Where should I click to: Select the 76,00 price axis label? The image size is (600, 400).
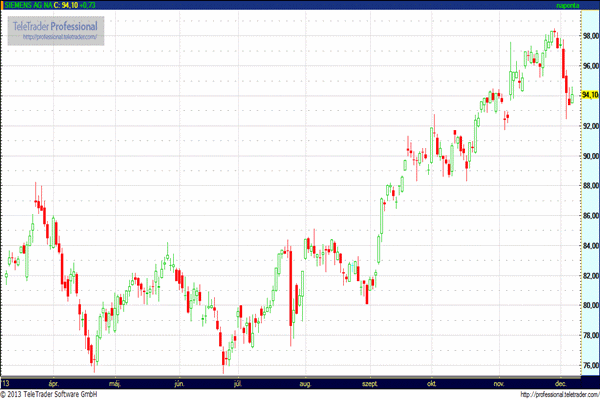coord(590,366)
